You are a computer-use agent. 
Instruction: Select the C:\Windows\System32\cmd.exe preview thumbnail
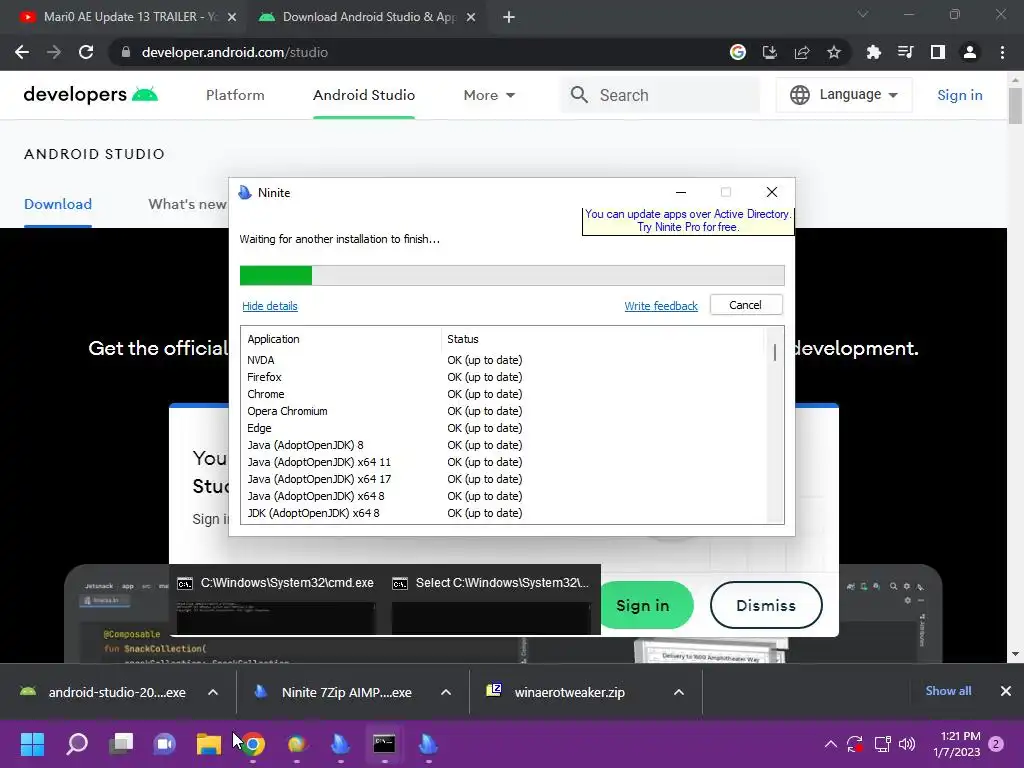coord(276,600)
